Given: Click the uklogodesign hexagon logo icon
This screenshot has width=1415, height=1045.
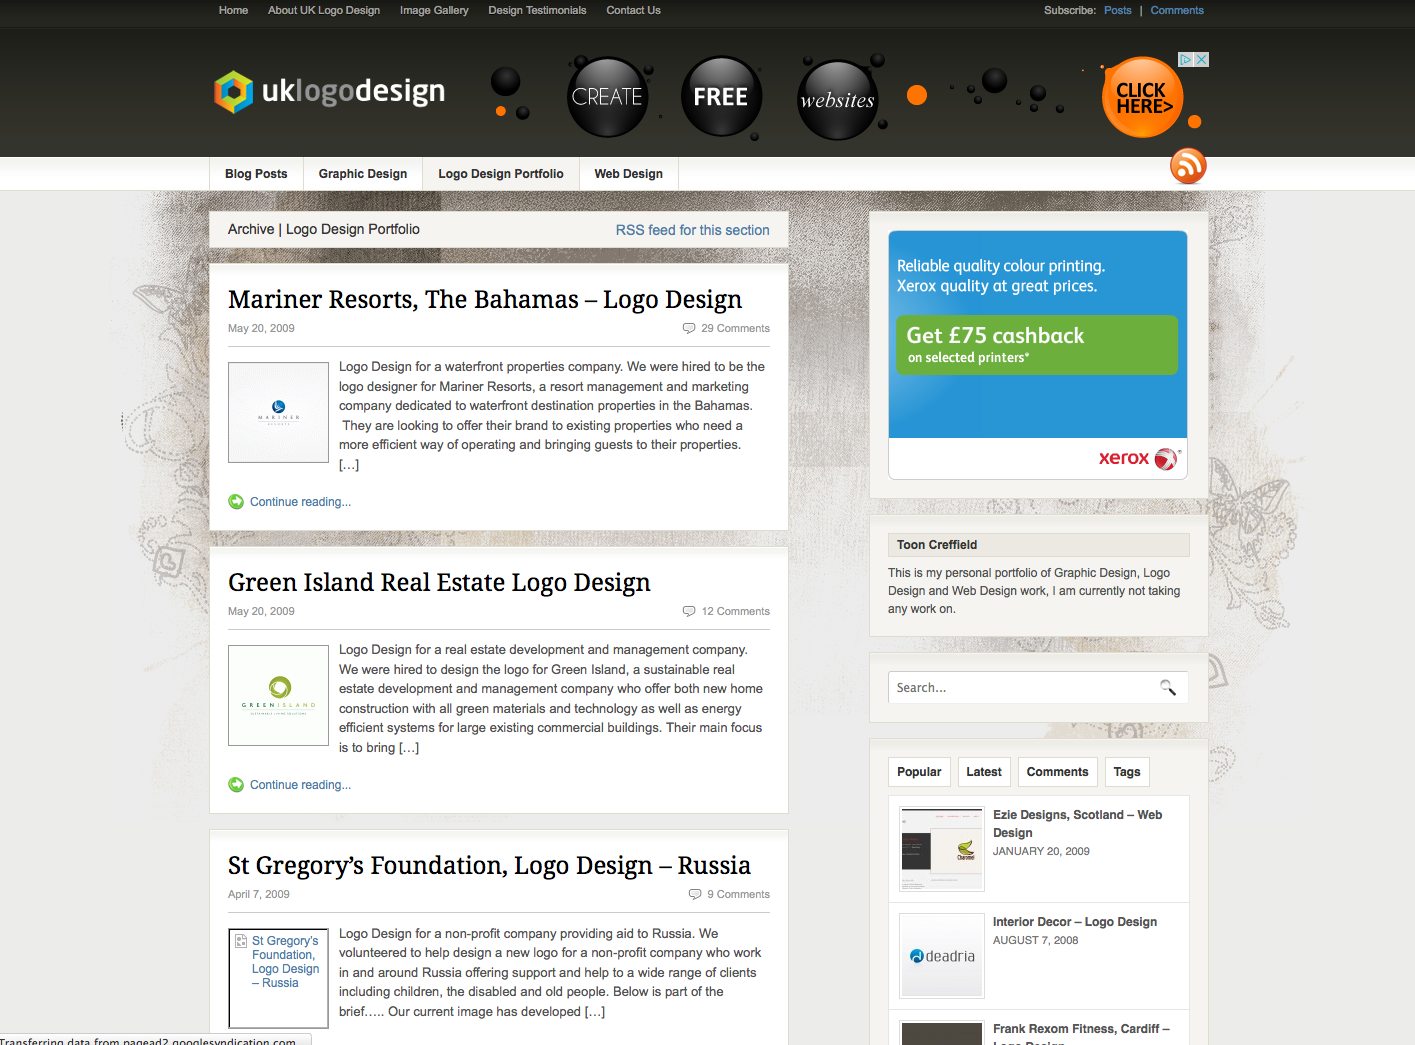Looking at the screenshot, I should [234, 92].
